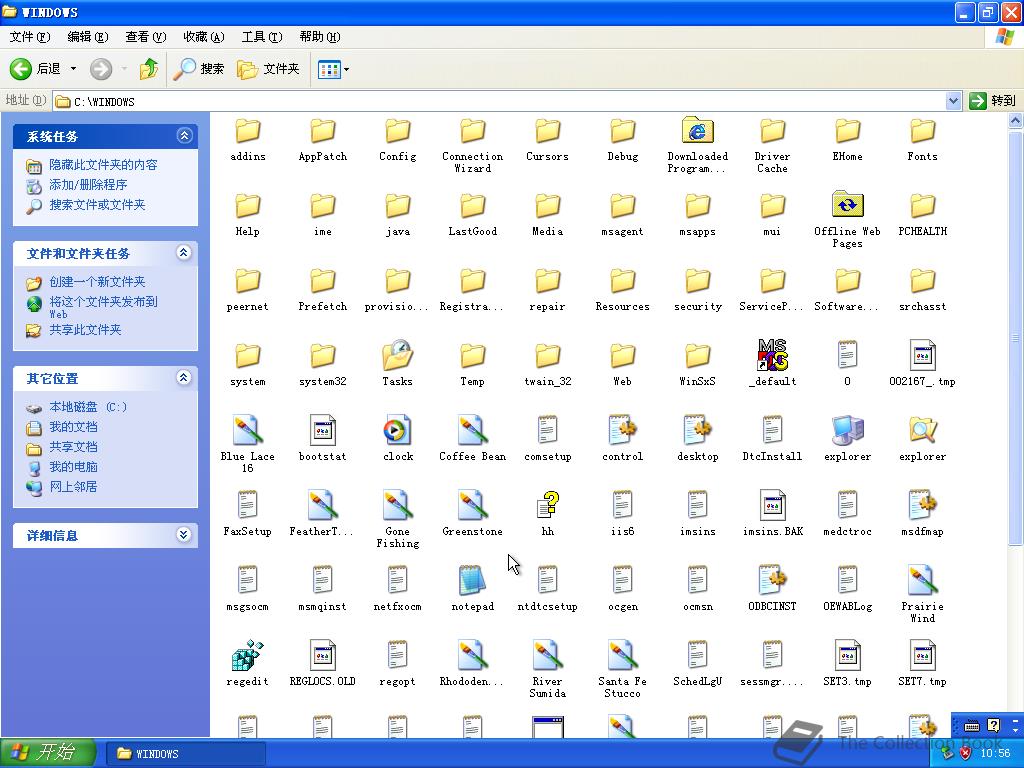This screenshot has height=768, width=1024.
Task: Click the 将这个文件夹发布到 Web link
Action: tap(103, 307)
